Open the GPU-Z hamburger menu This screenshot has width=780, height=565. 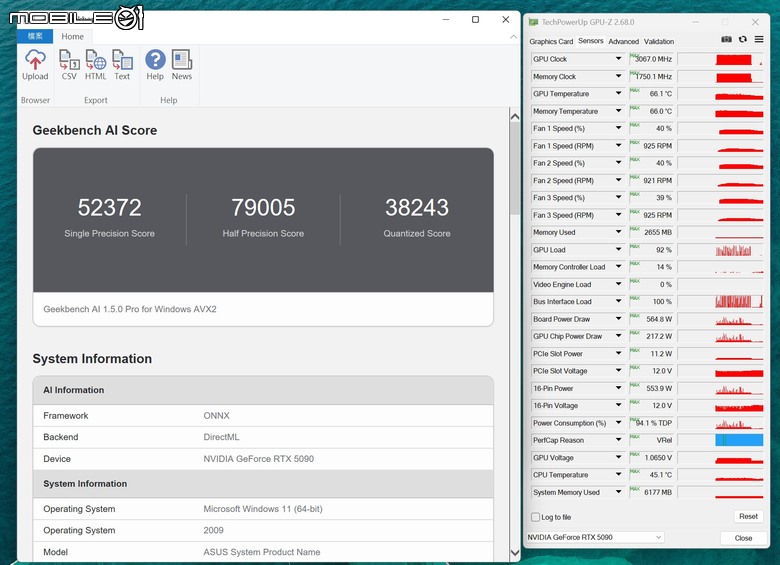pyautogui.click(x=759, y=39)
